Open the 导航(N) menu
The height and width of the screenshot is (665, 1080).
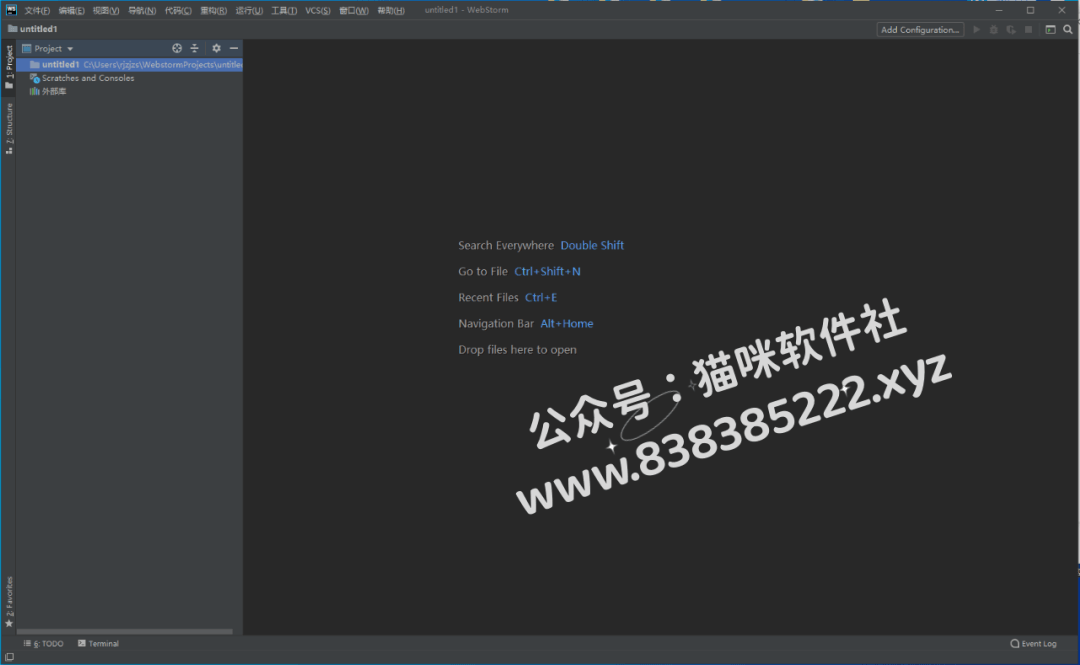click(142, 10)
